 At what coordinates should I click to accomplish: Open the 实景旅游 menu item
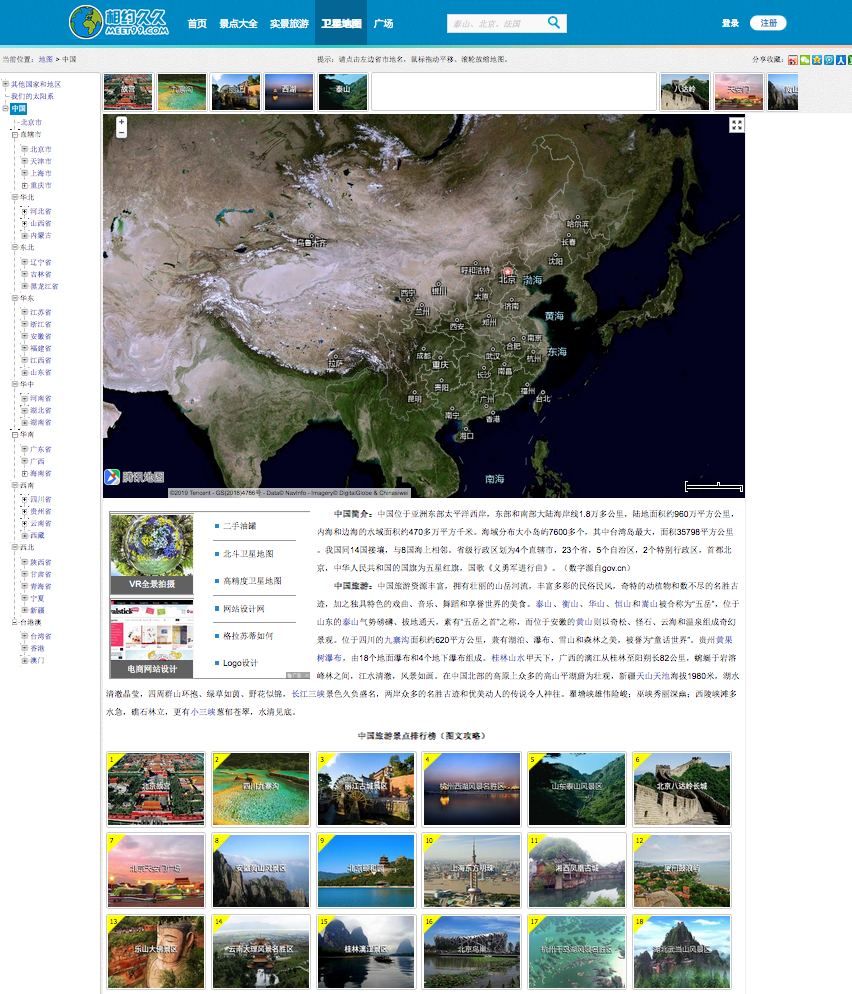tap(289, 23)
